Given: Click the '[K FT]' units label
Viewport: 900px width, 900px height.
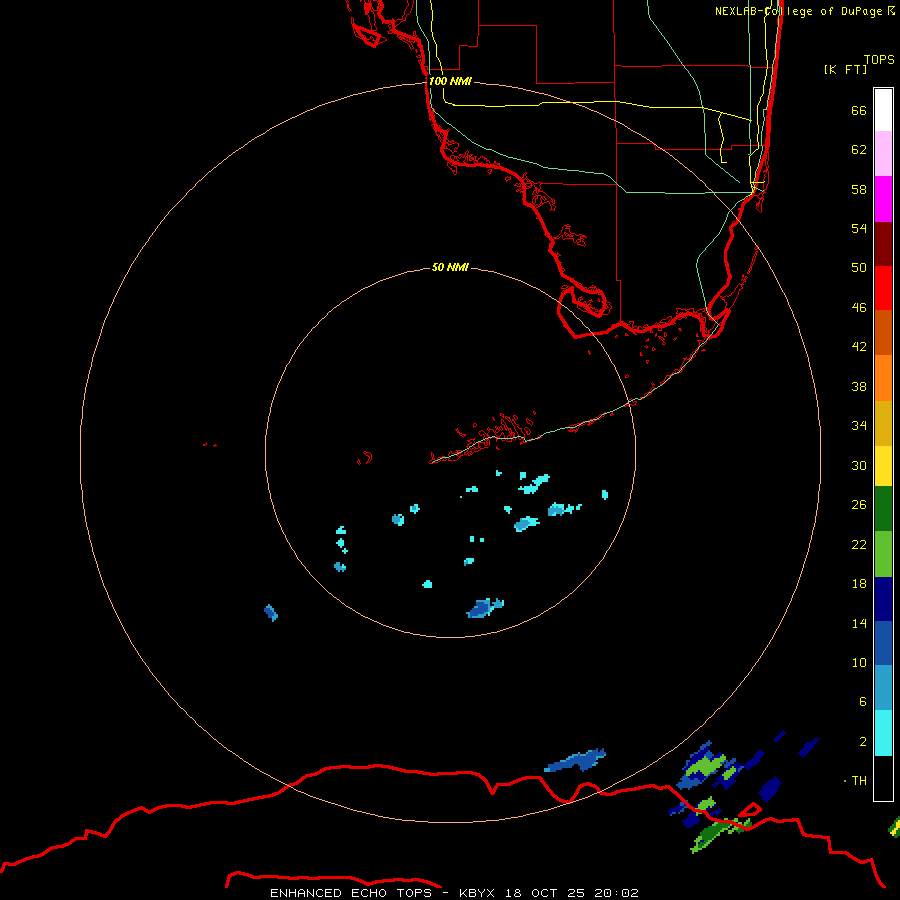Looking at the screenshot, I should (x=845, y=69).
